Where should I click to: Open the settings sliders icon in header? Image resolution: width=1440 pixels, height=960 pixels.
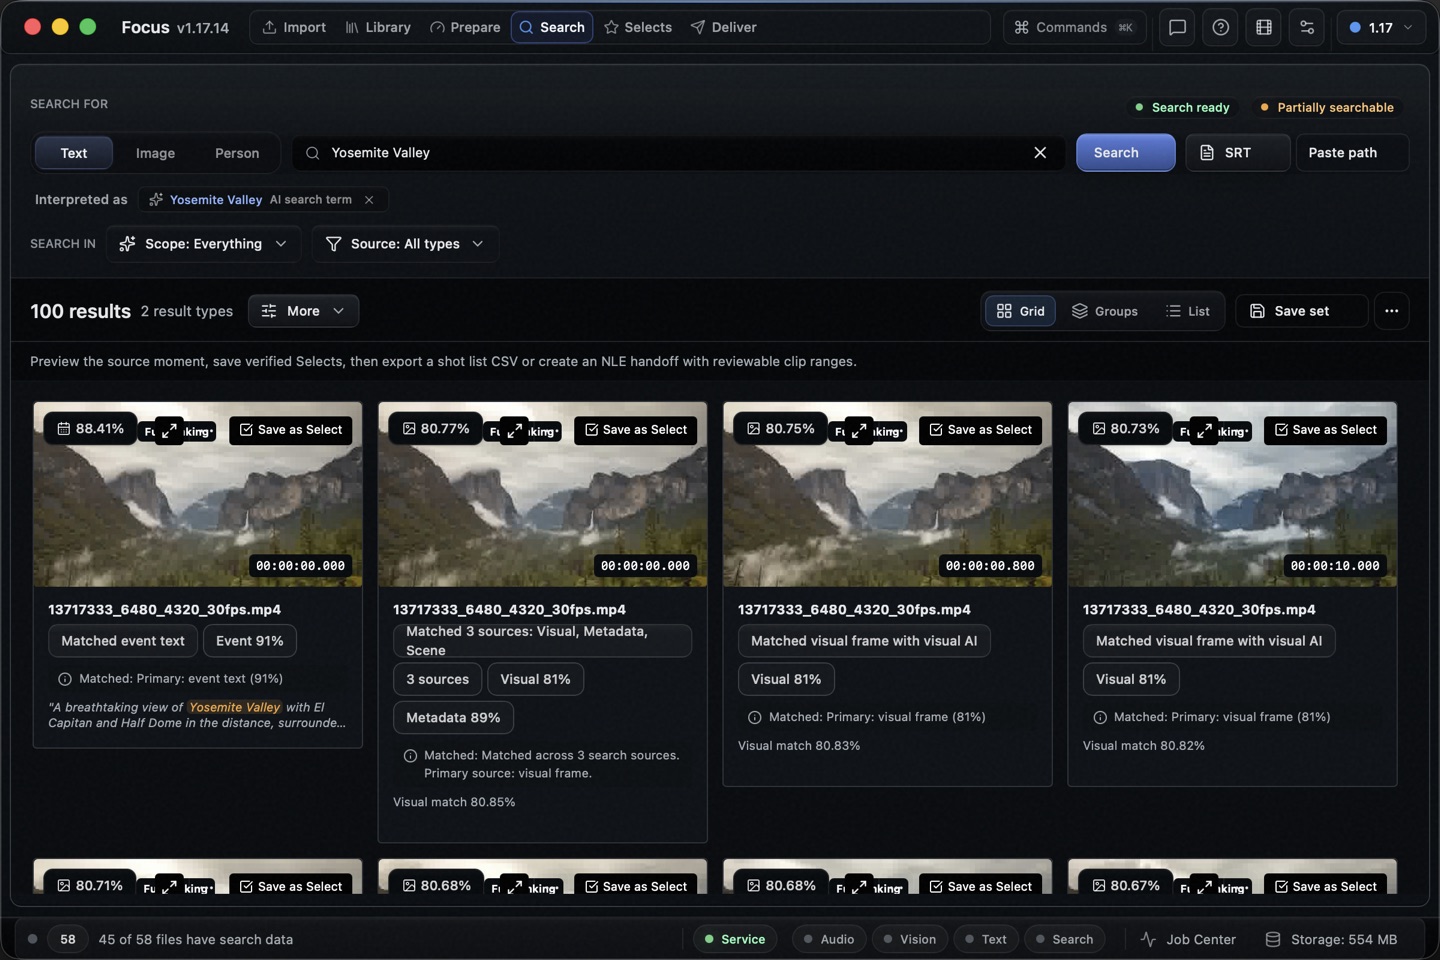point(1307,27)
